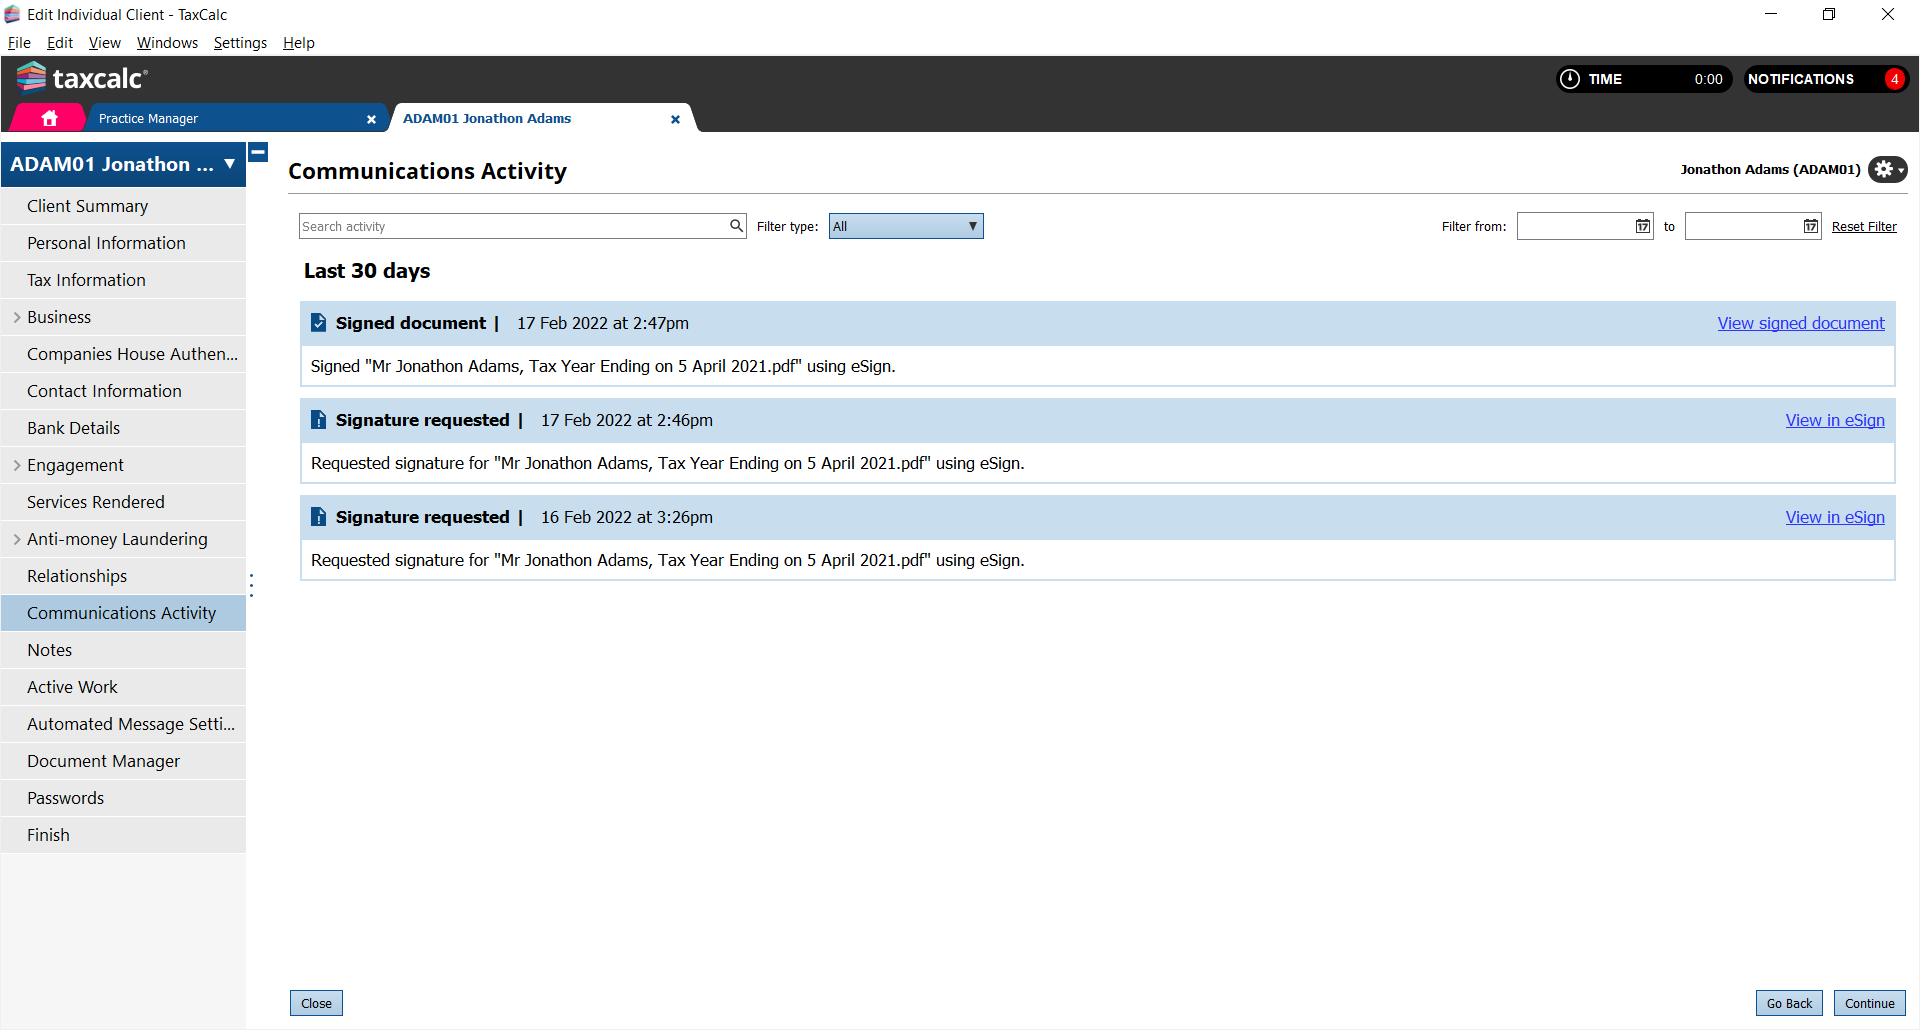Open Document Manager in the sidebar
The image size is (1920, 1030).
[x=103, y=761]
